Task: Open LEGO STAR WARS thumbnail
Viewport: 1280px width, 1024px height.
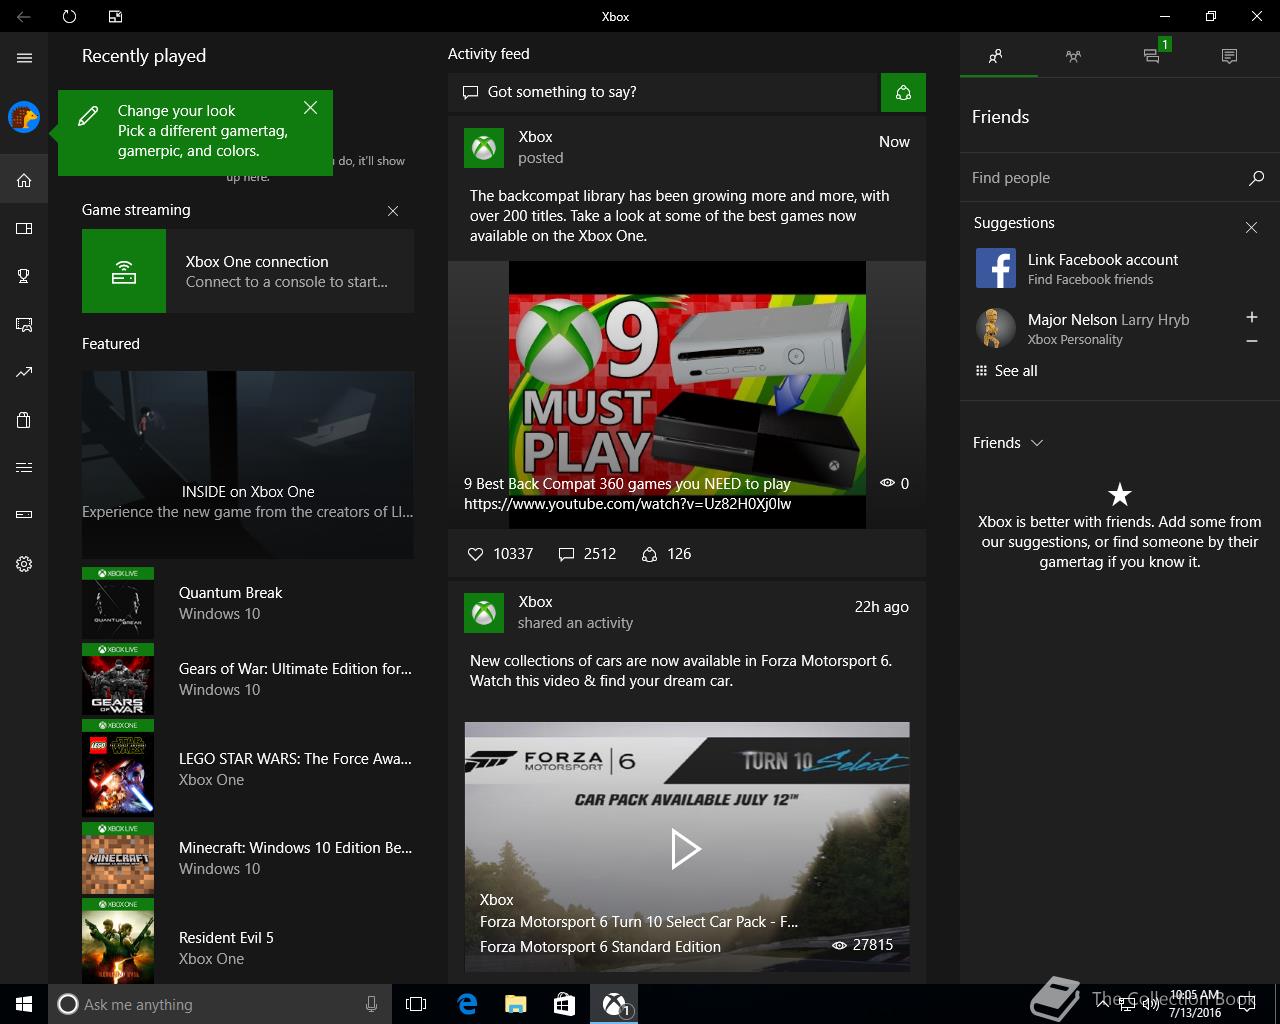Action: coord(118,768)
